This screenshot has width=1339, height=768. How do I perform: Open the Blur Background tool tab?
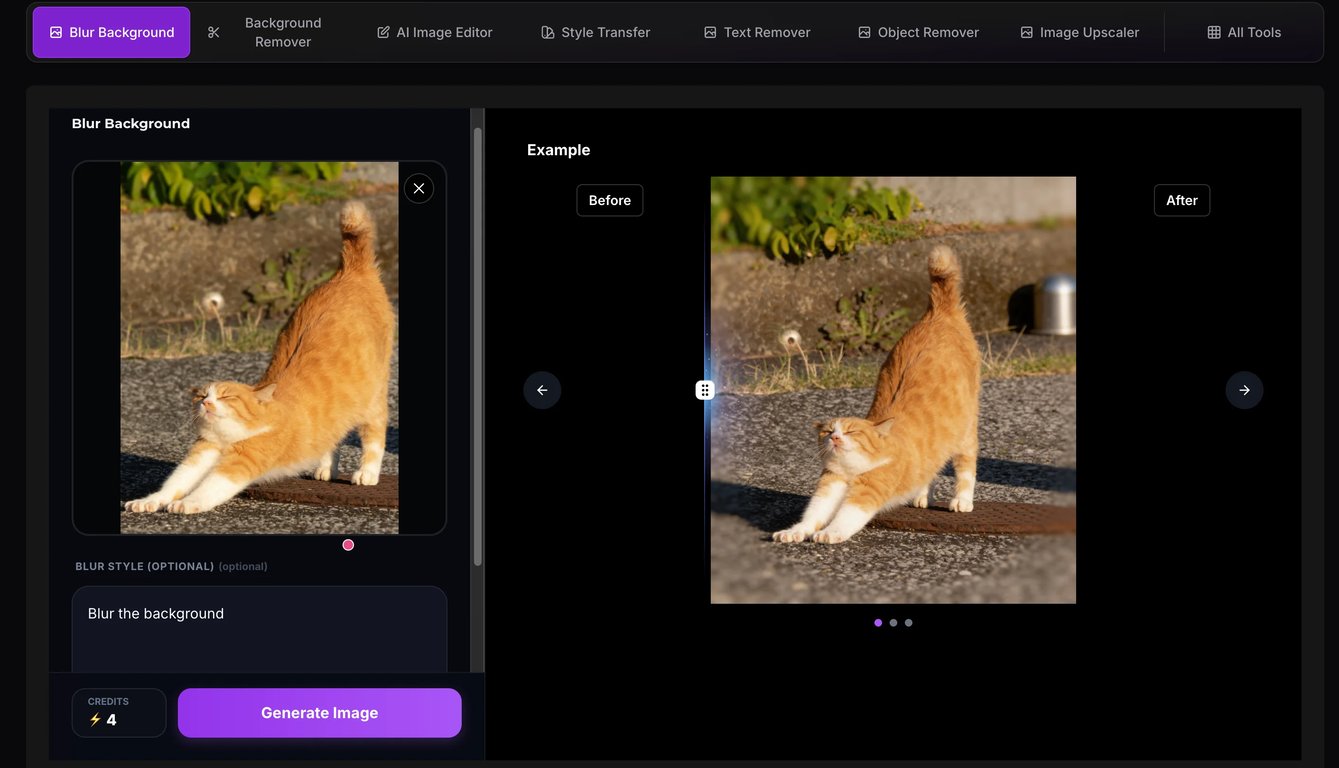pos(111,32)
